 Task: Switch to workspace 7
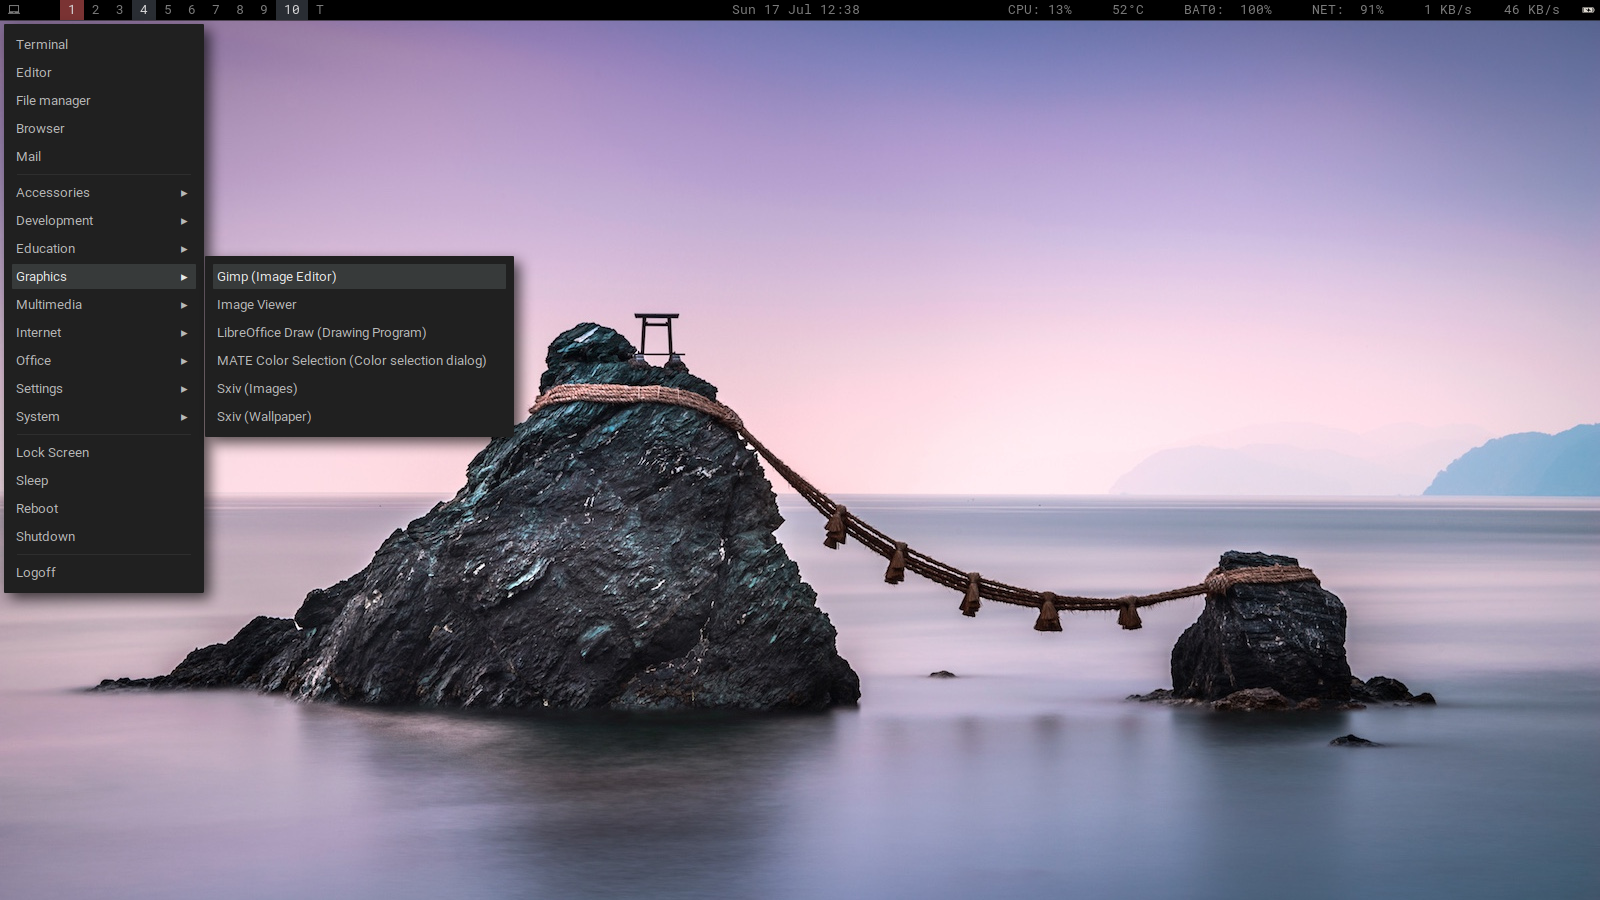(x=216, y=10)
